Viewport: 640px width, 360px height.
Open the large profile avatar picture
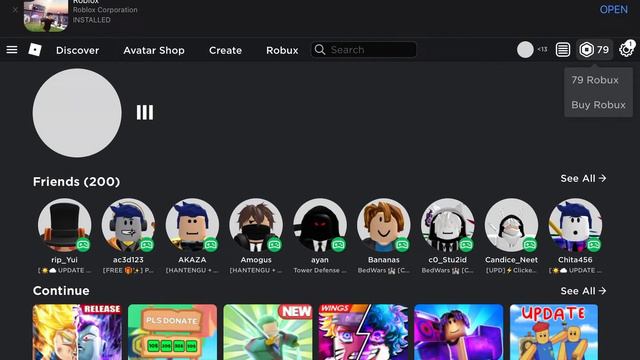pos(77,113)
